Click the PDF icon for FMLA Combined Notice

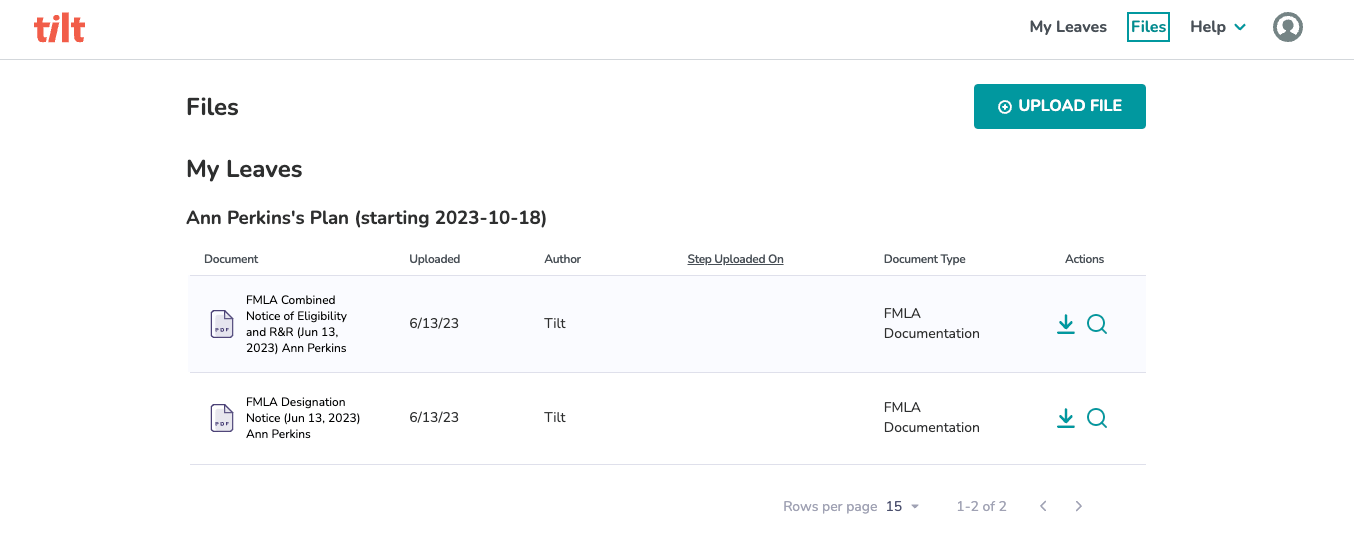point(222,324)
